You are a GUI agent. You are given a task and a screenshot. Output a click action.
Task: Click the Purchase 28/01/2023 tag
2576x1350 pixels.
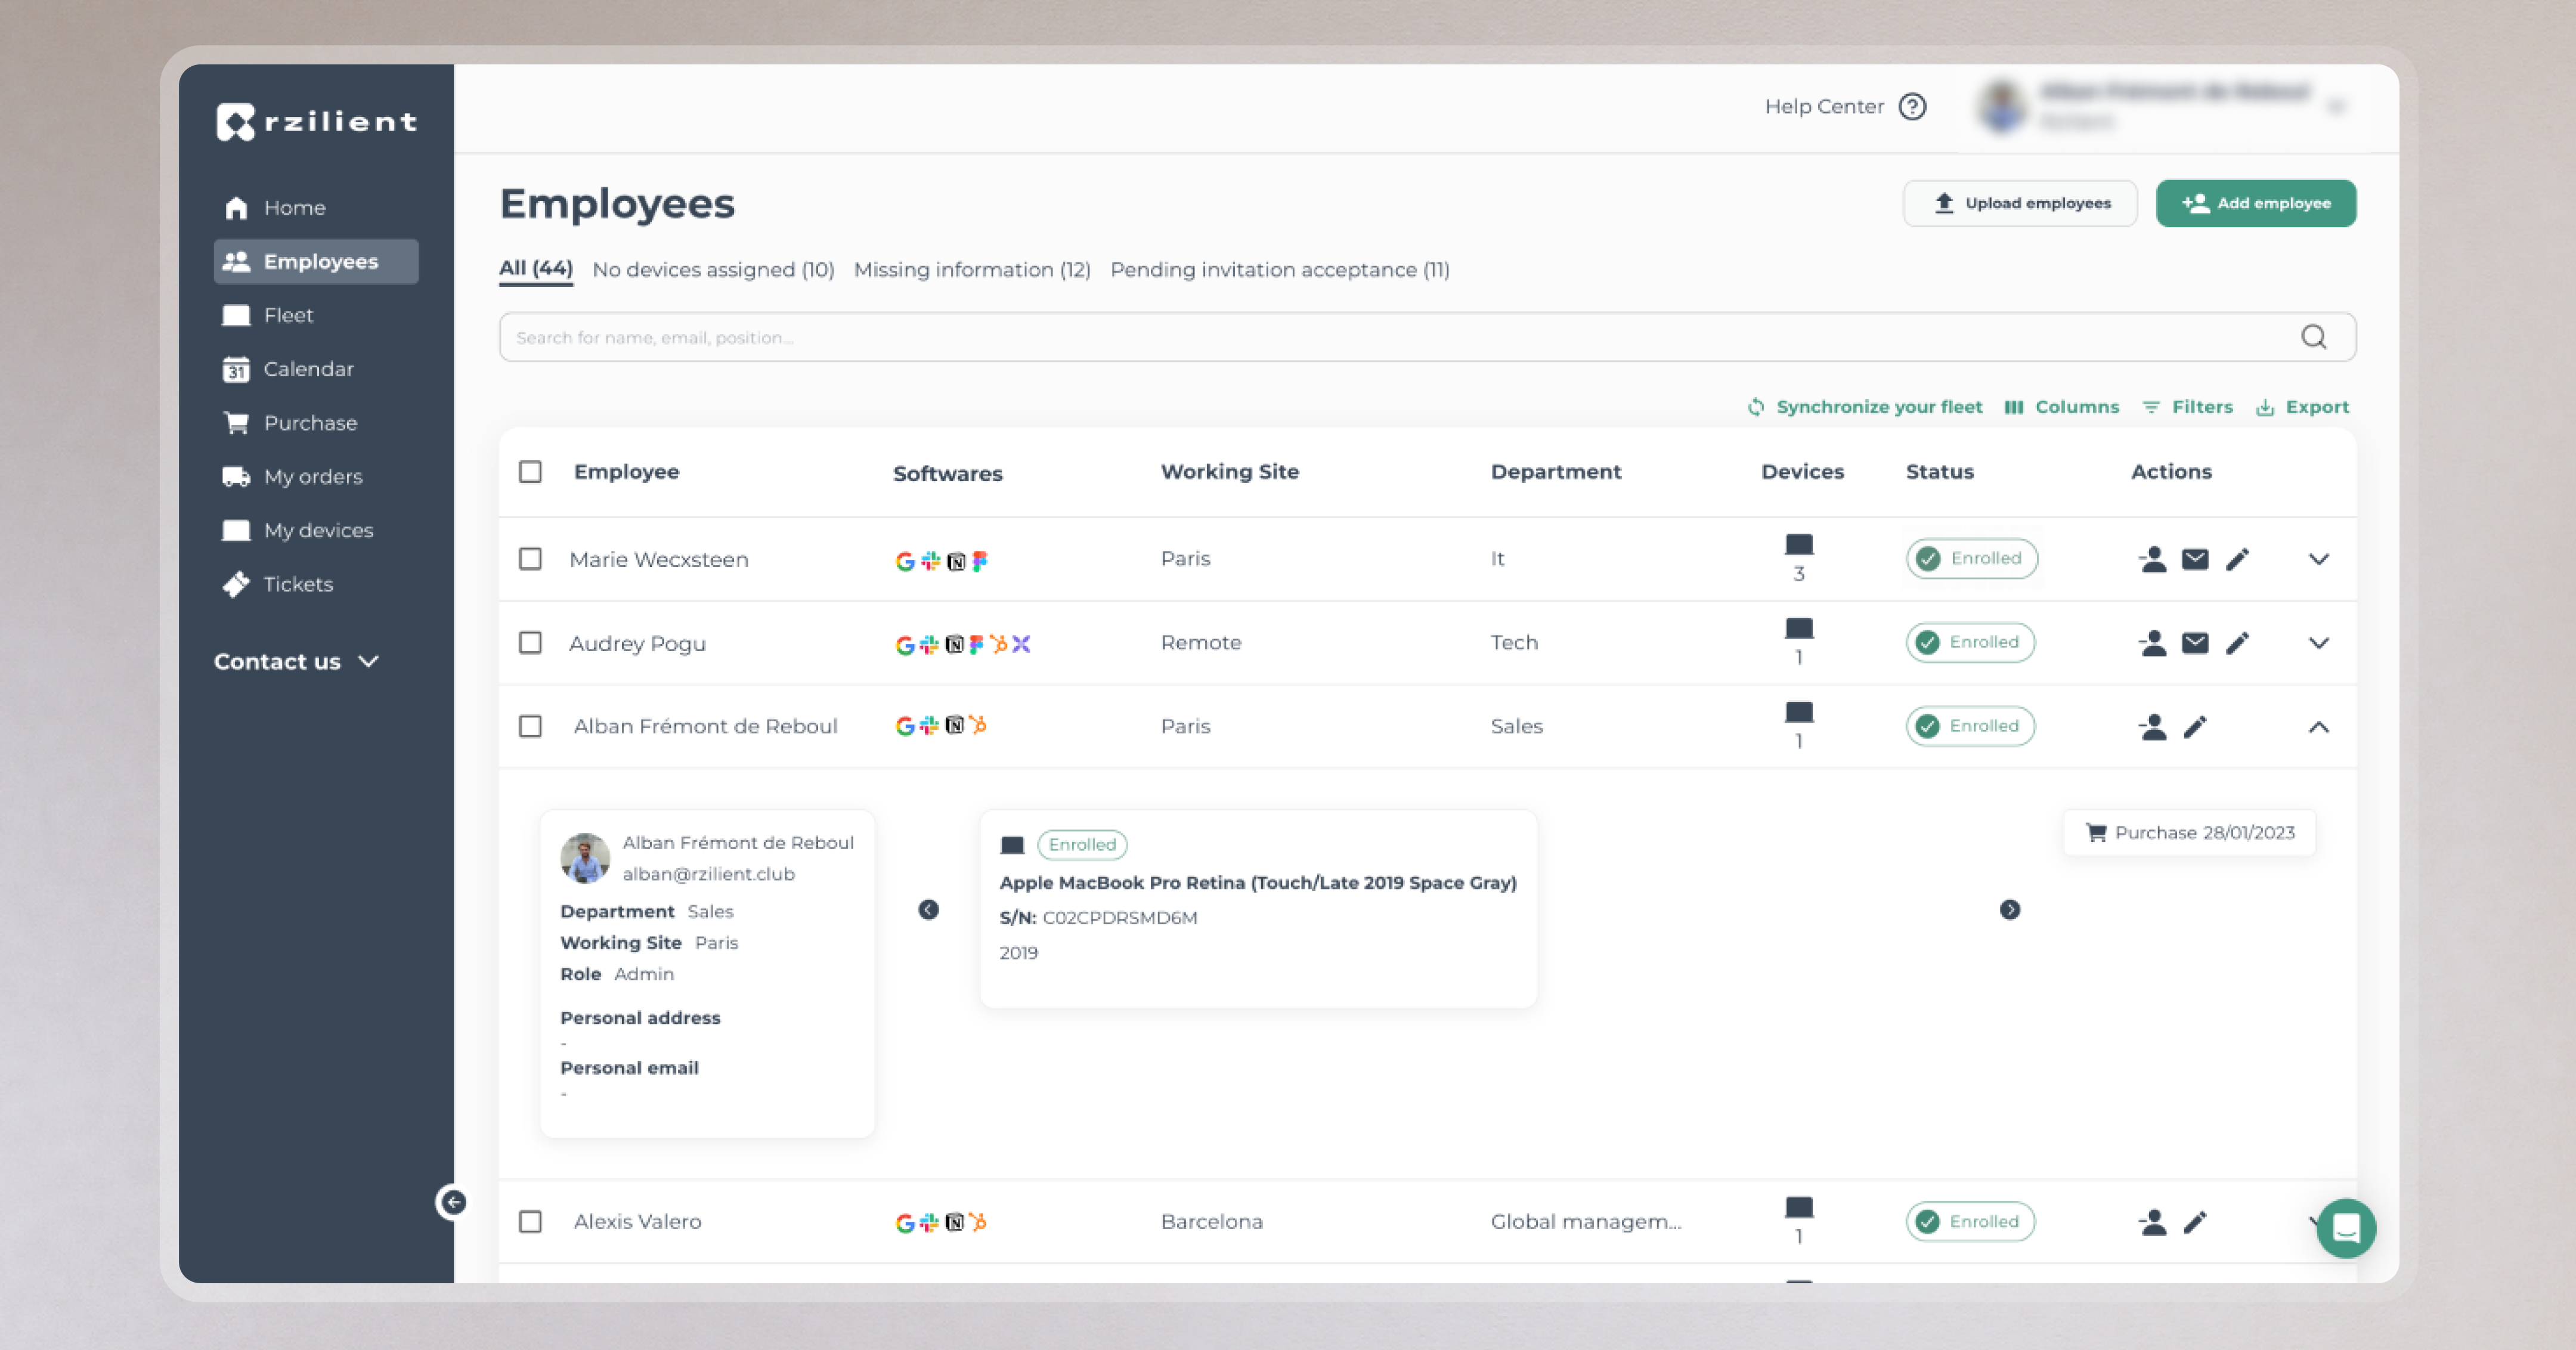click(x=2190, y=833)
